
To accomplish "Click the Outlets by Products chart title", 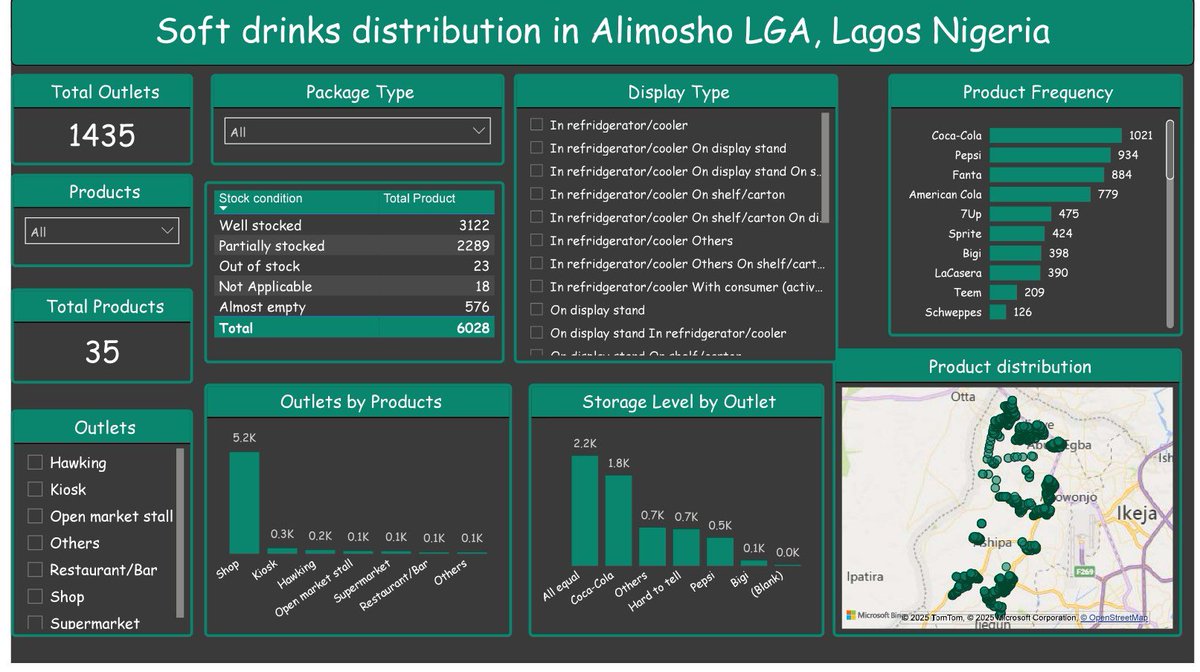I will click(361, 402).
